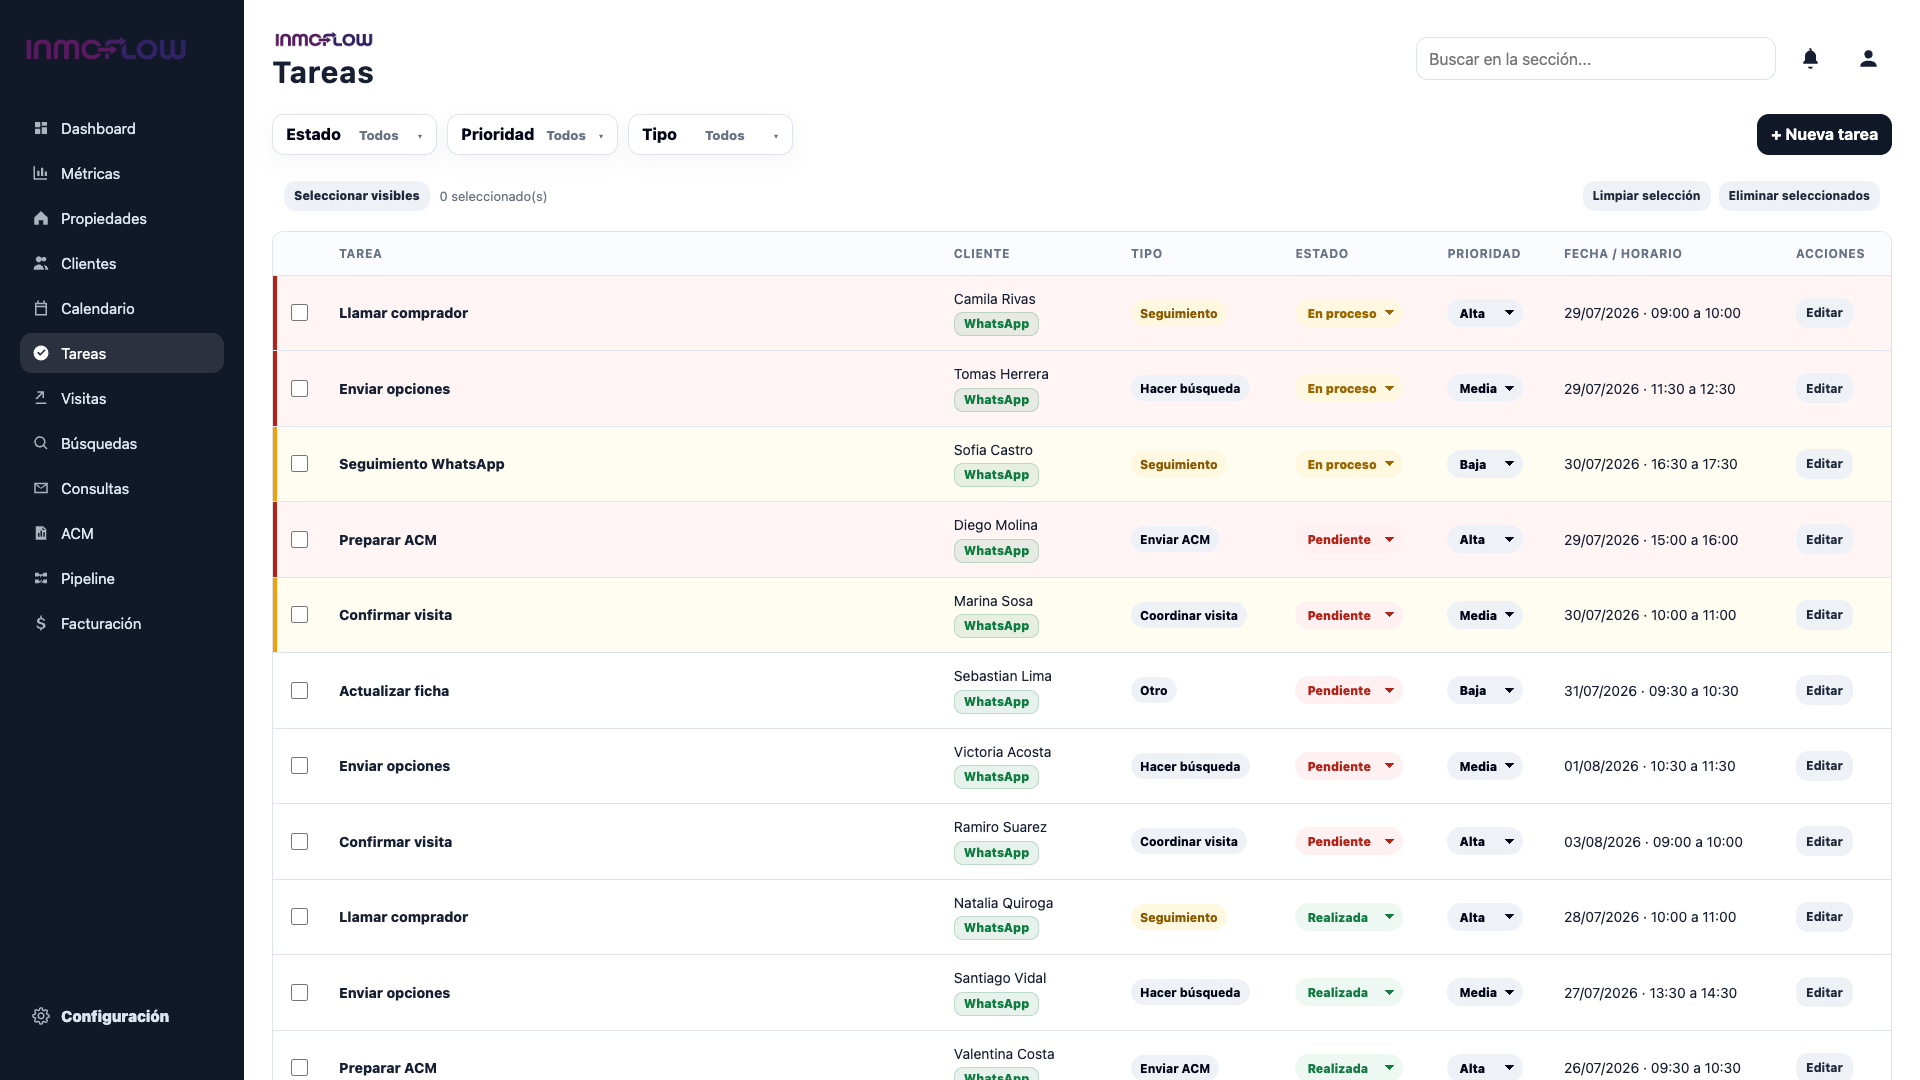The height and width of the screenshot is (1080, 1920).
Task: Click the Calendario calendar icon
Action: coord(41,308)
